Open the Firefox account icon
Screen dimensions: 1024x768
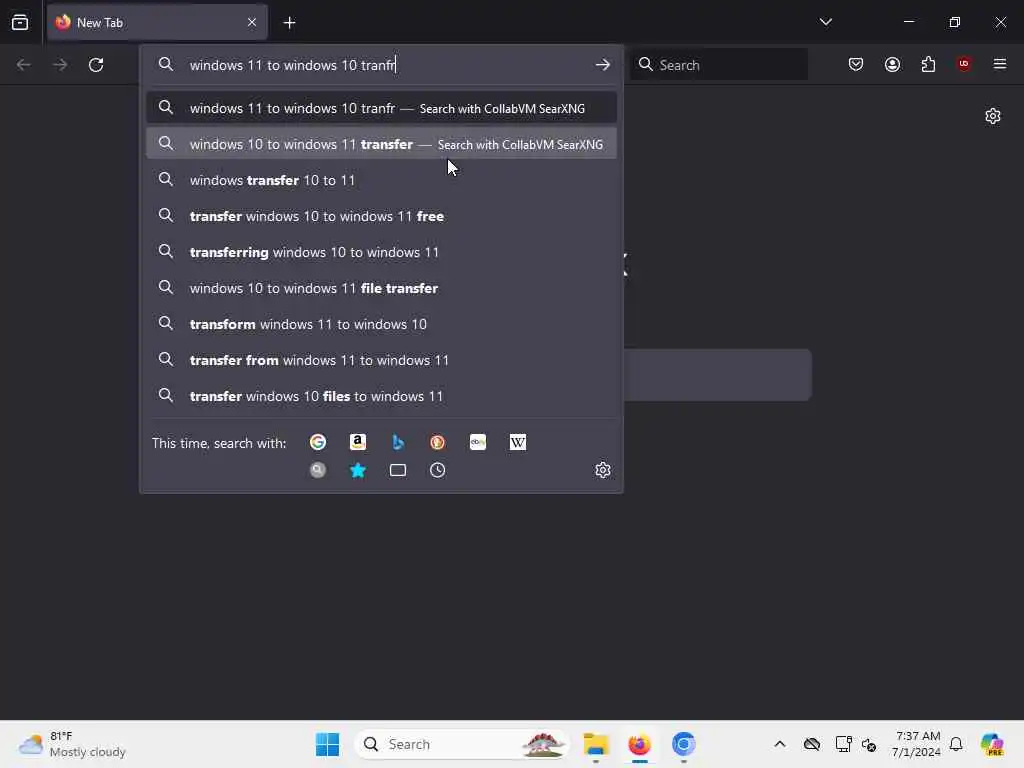(892, 64)
